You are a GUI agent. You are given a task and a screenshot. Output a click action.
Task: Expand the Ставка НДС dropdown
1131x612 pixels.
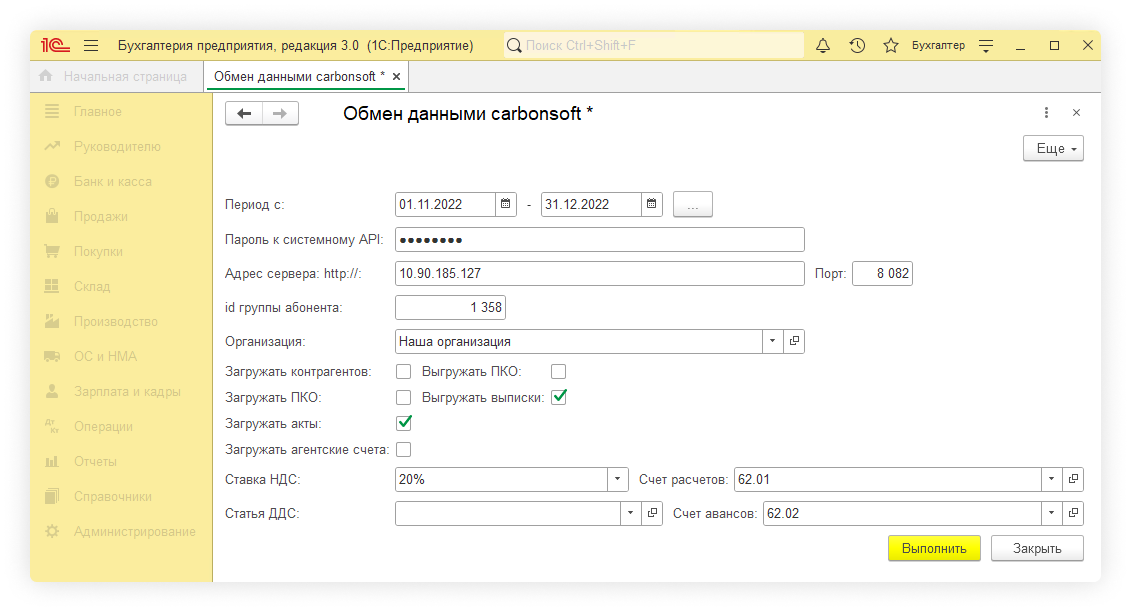coord(618,480)
